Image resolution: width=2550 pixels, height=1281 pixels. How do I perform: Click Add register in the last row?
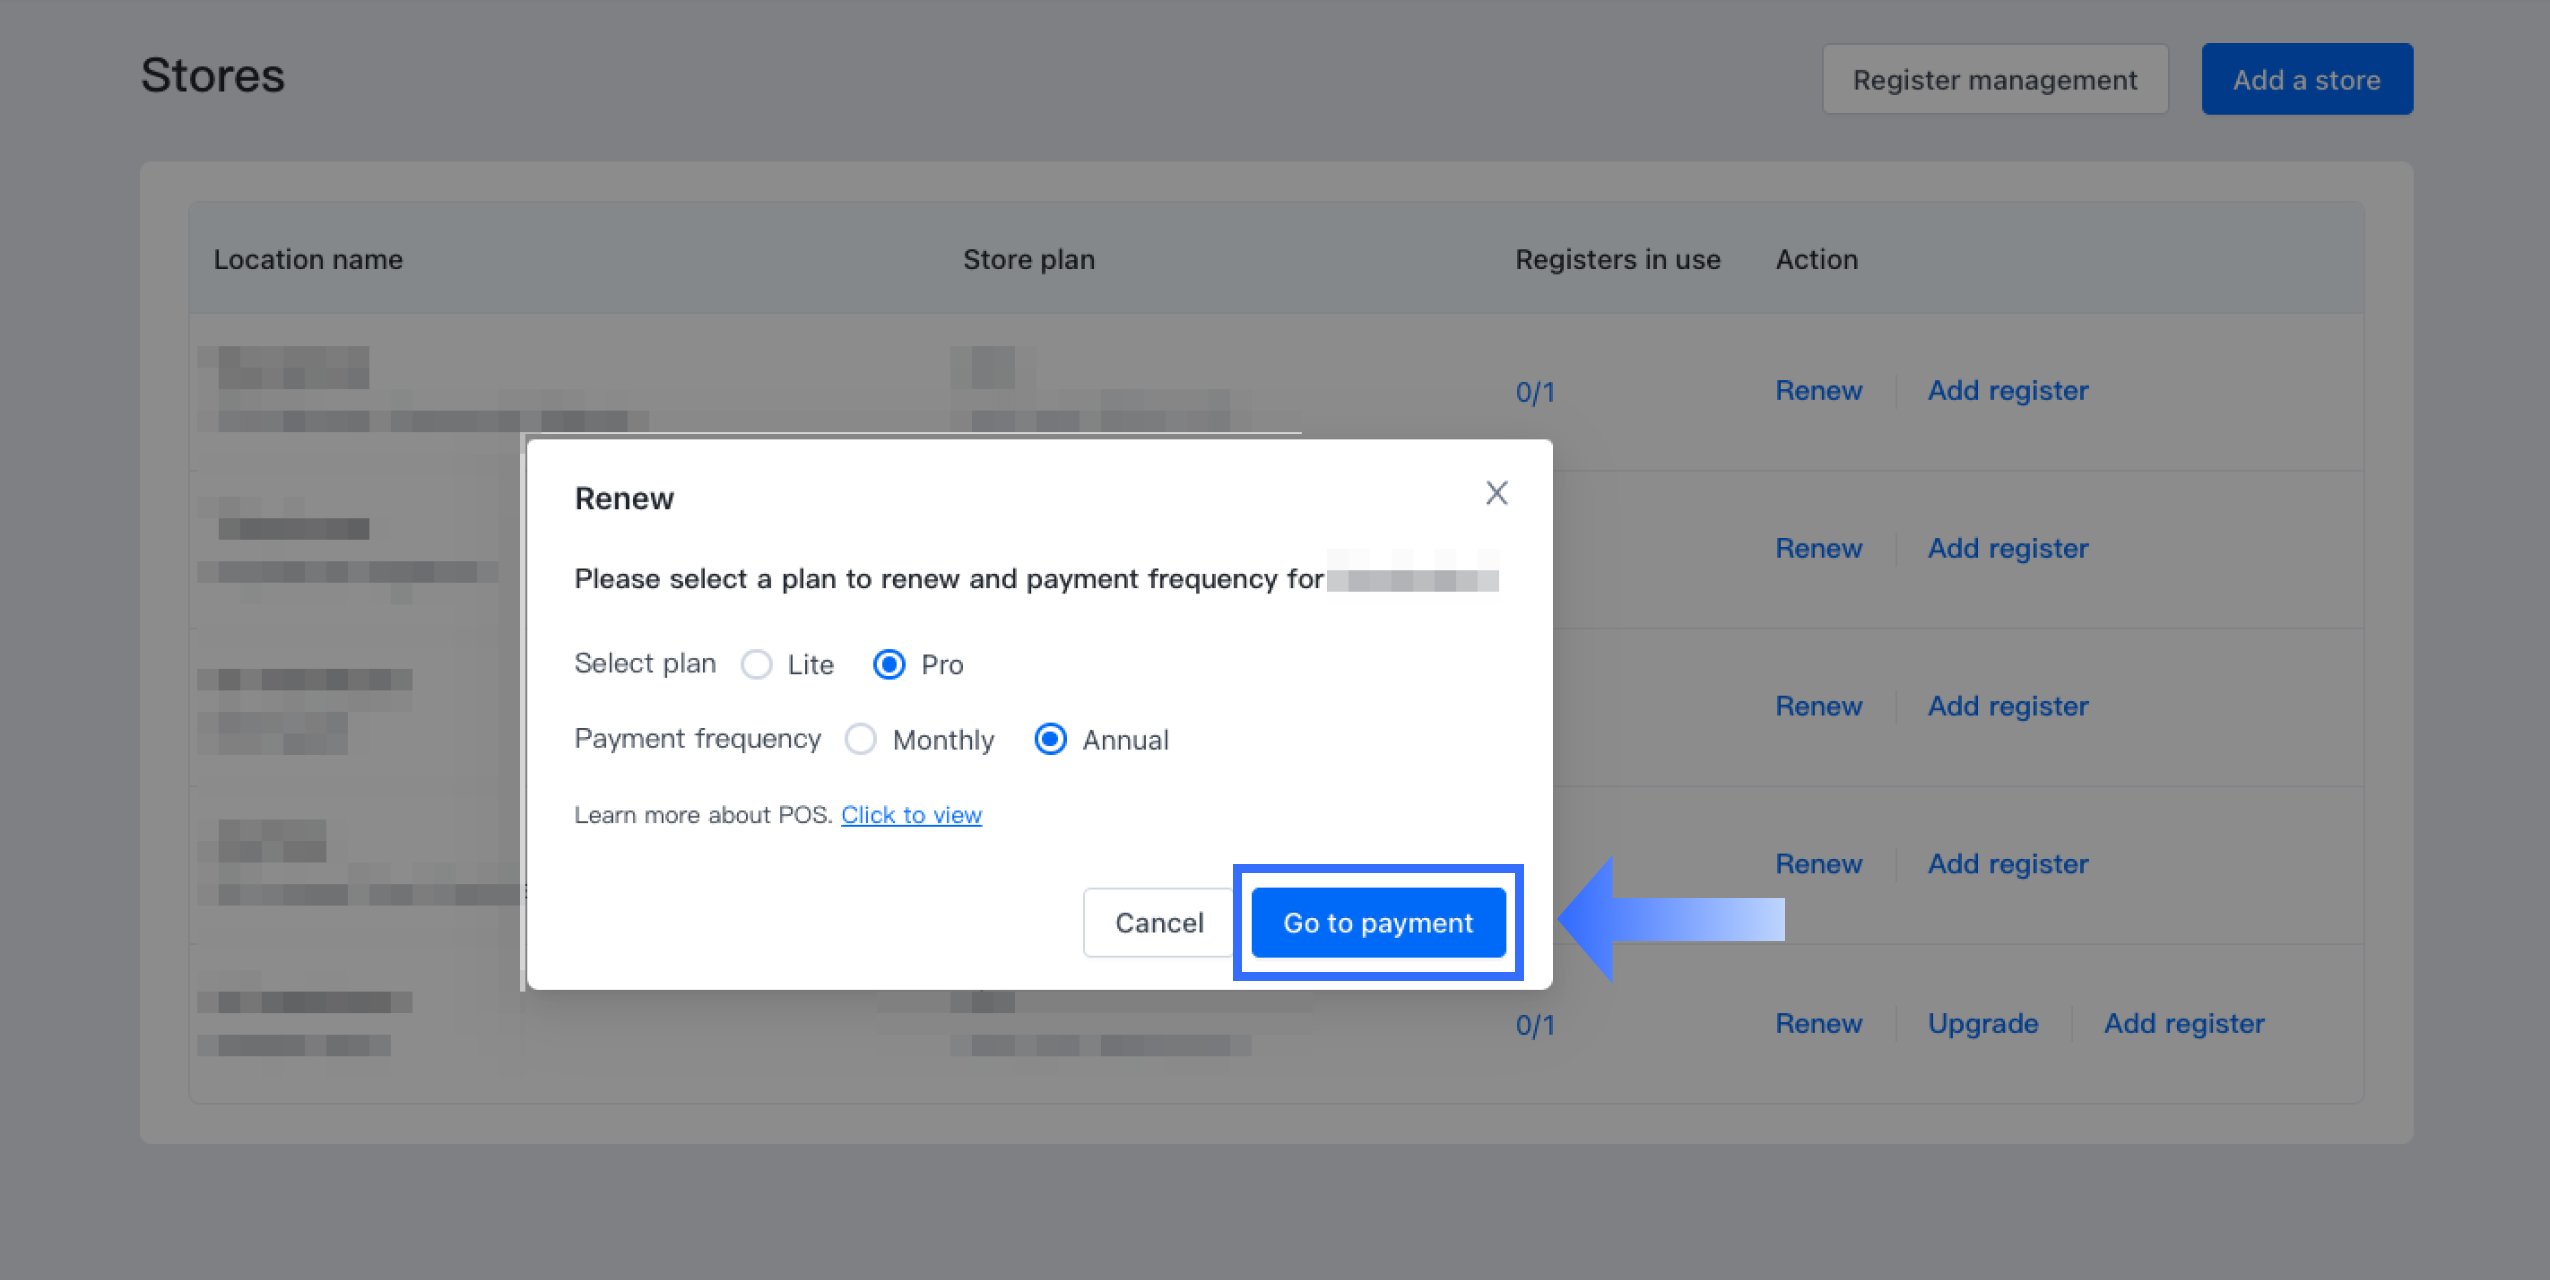2183,1024
